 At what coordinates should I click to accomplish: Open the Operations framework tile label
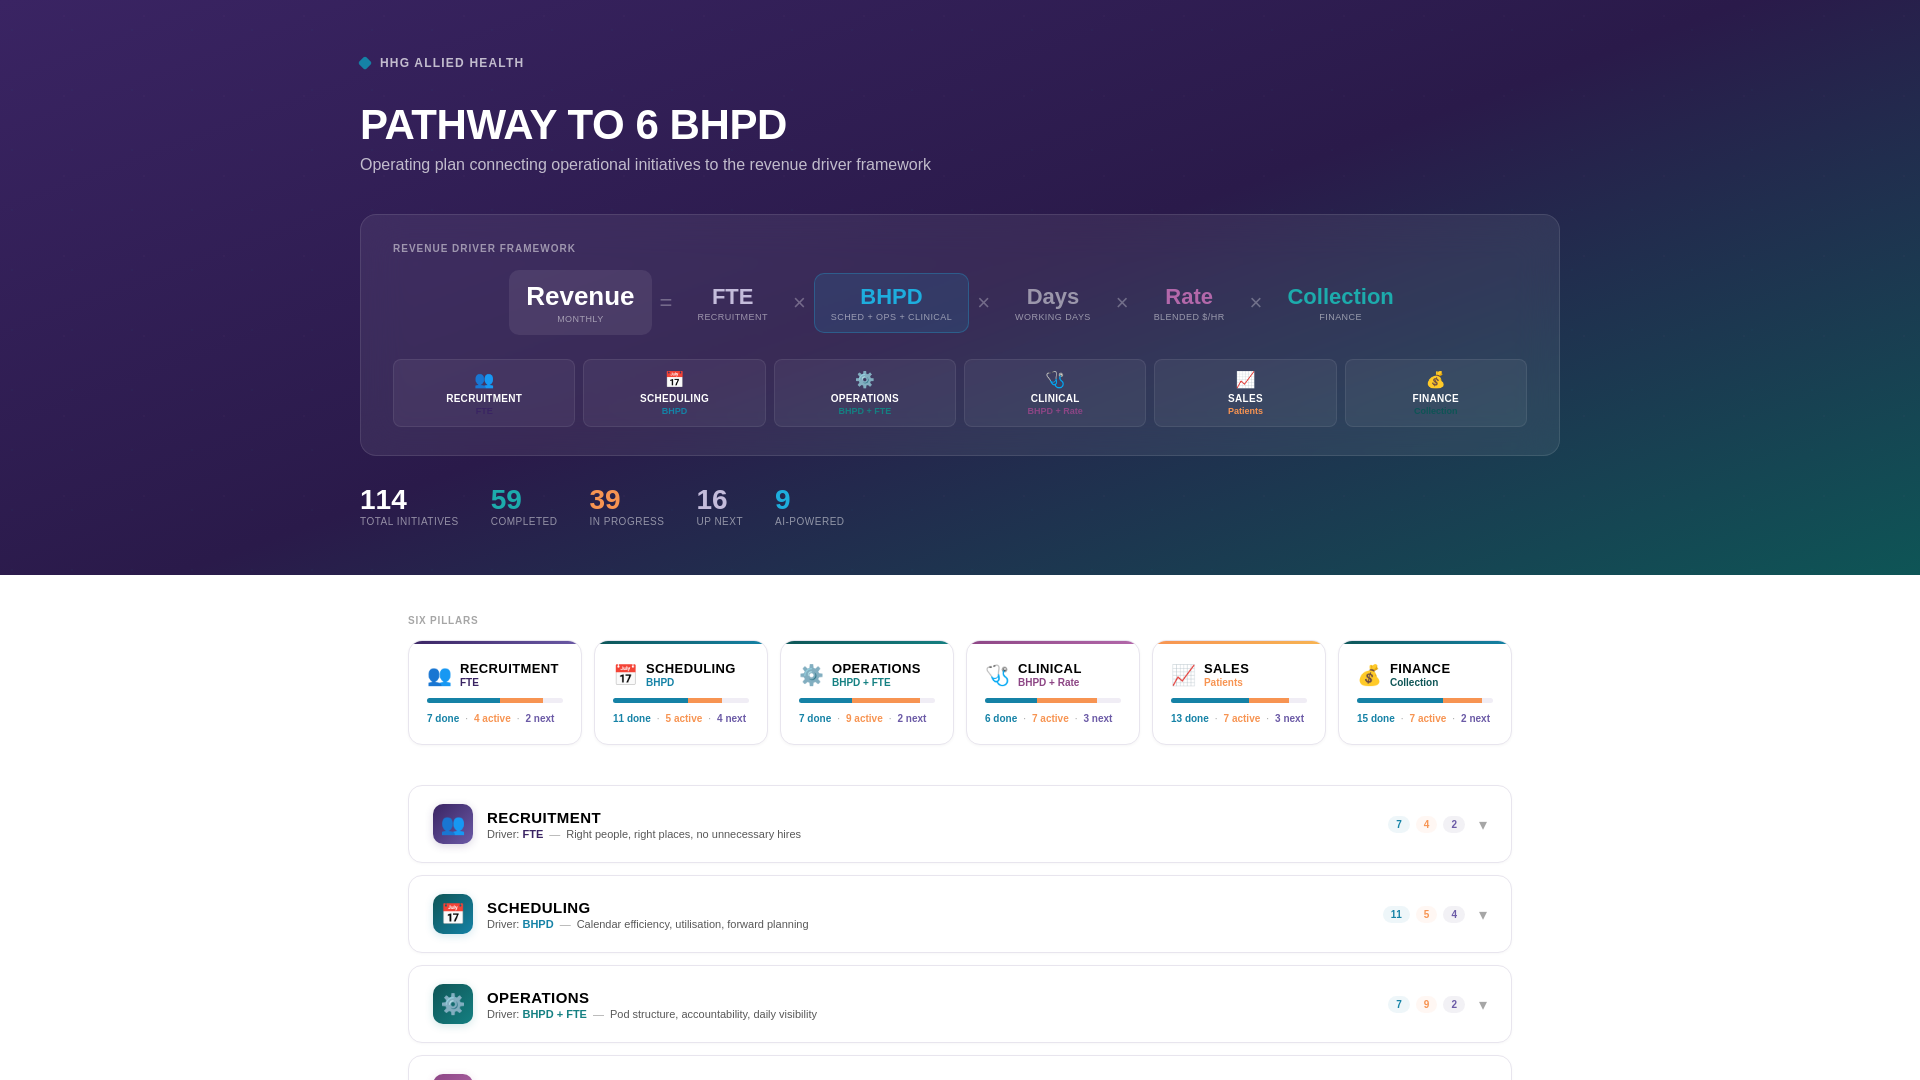click(864, 399)
